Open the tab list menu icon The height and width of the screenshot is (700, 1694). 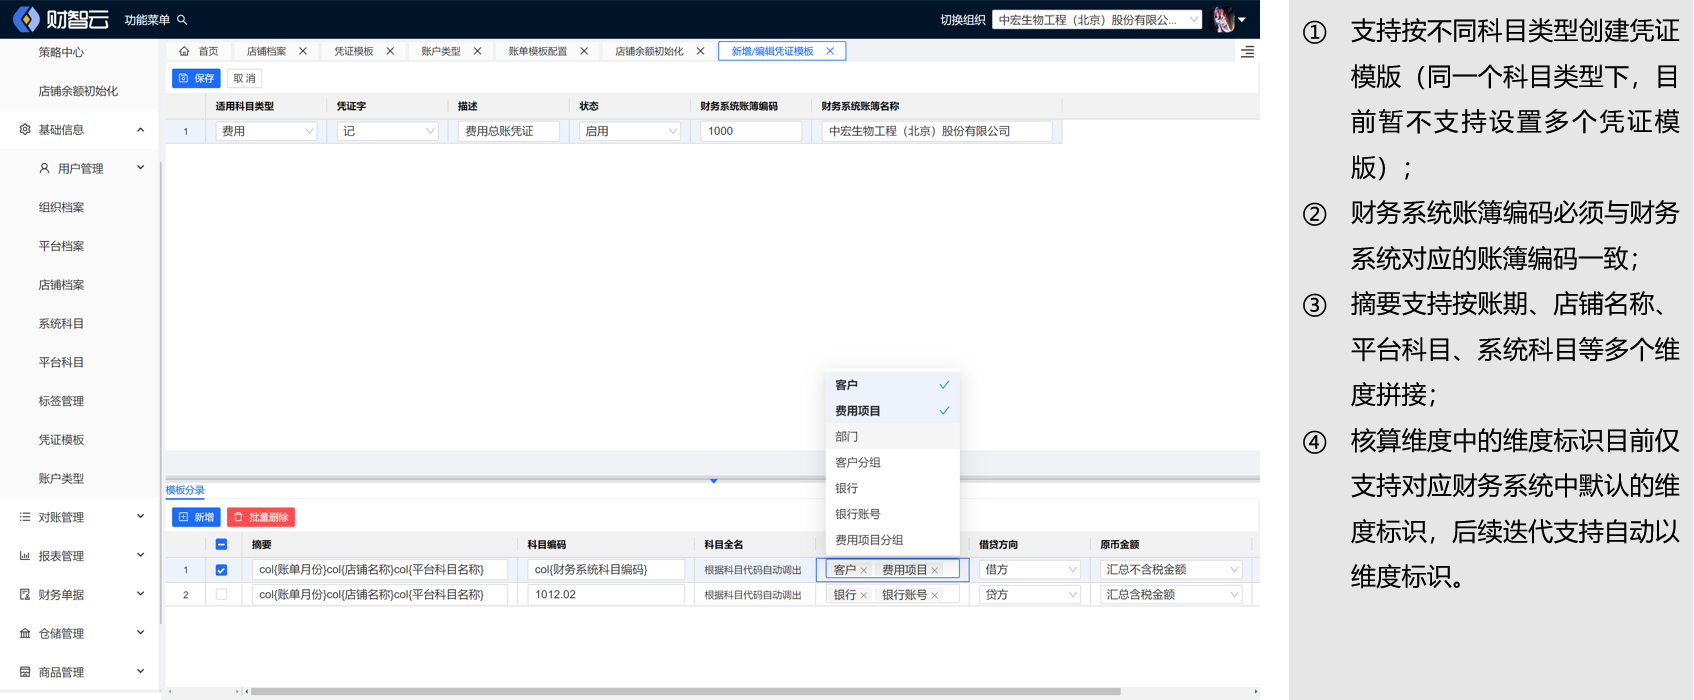pos(1247,52)
